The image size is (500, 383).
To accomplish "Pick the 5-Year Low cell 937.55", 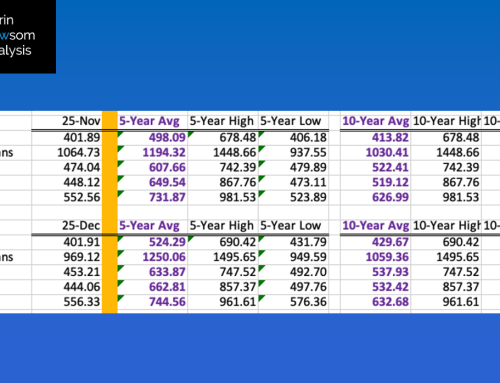I will click(293, 152).
